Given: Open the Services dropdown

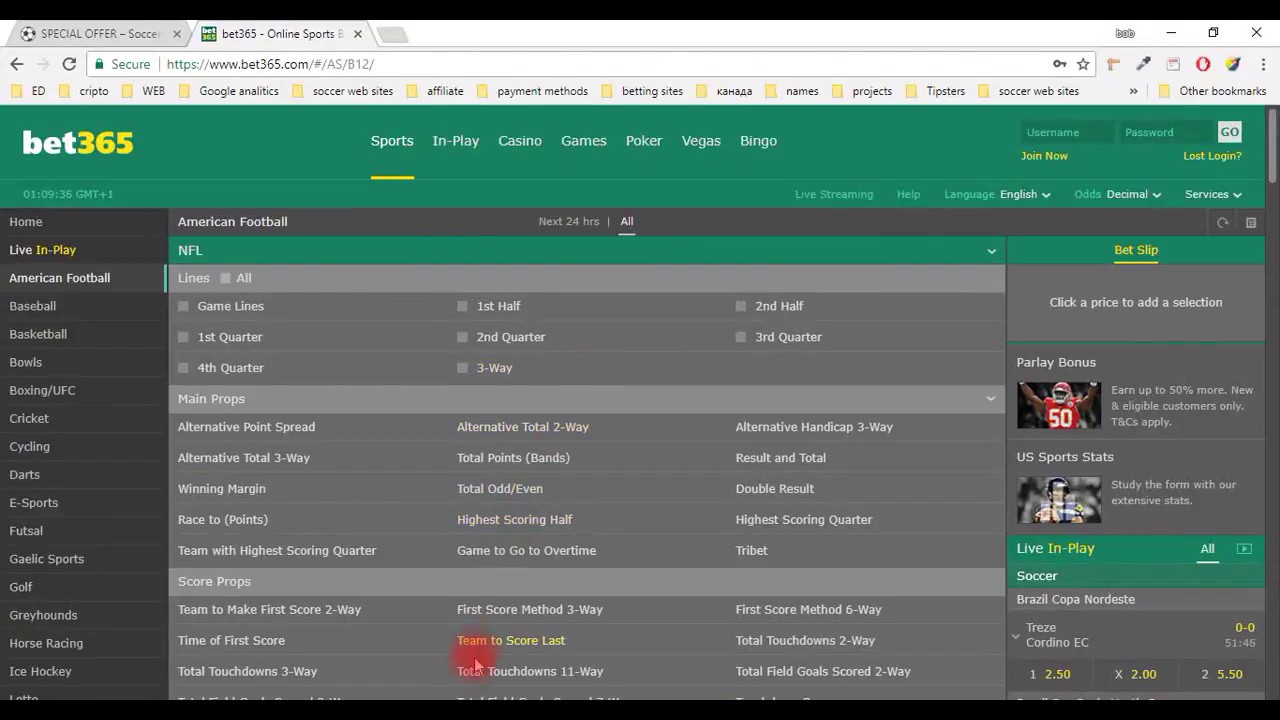Looking at the screenshot, I should tap(1213, 194).
